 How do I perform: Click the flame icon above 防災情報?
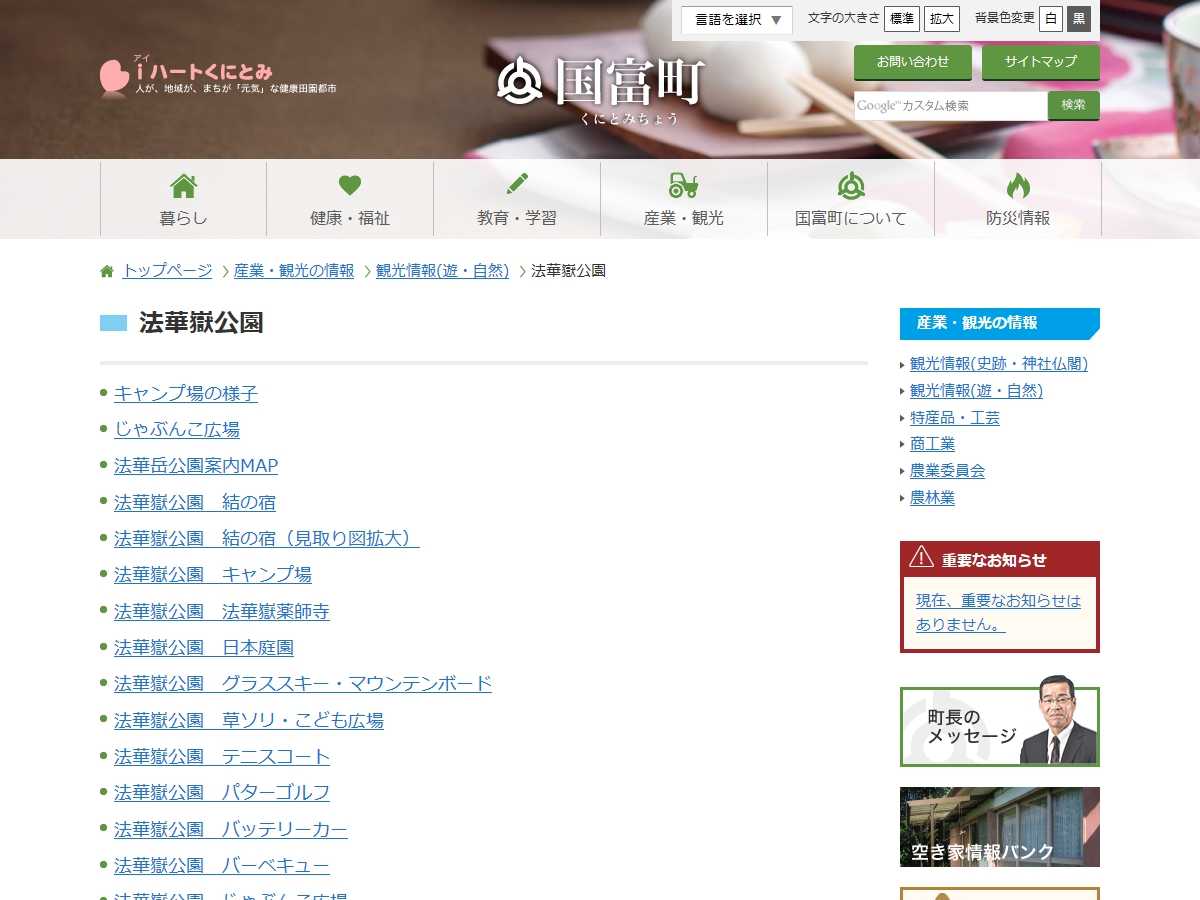(1018, 186)
